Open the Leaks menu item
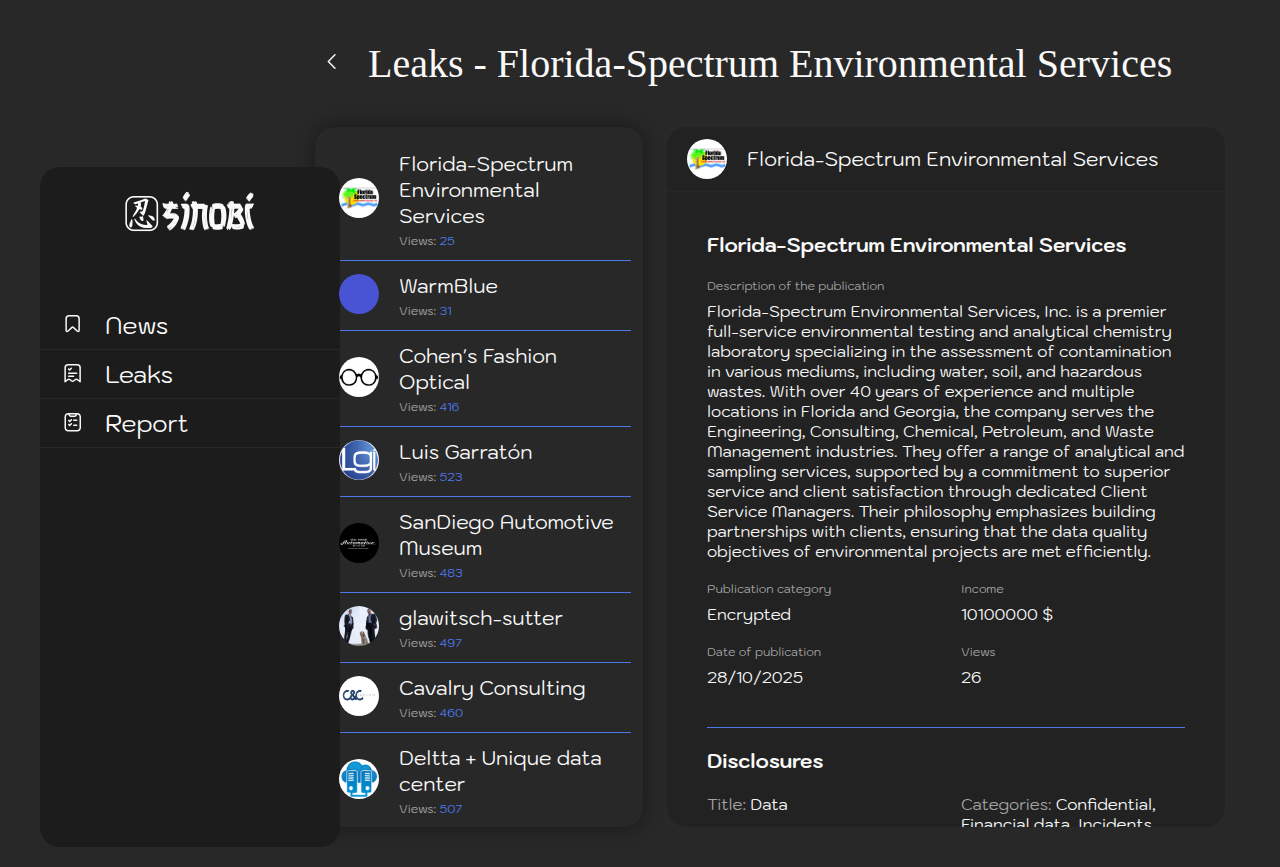The height and width of the screenshot is (867, 1280). [x=139, y=375]
